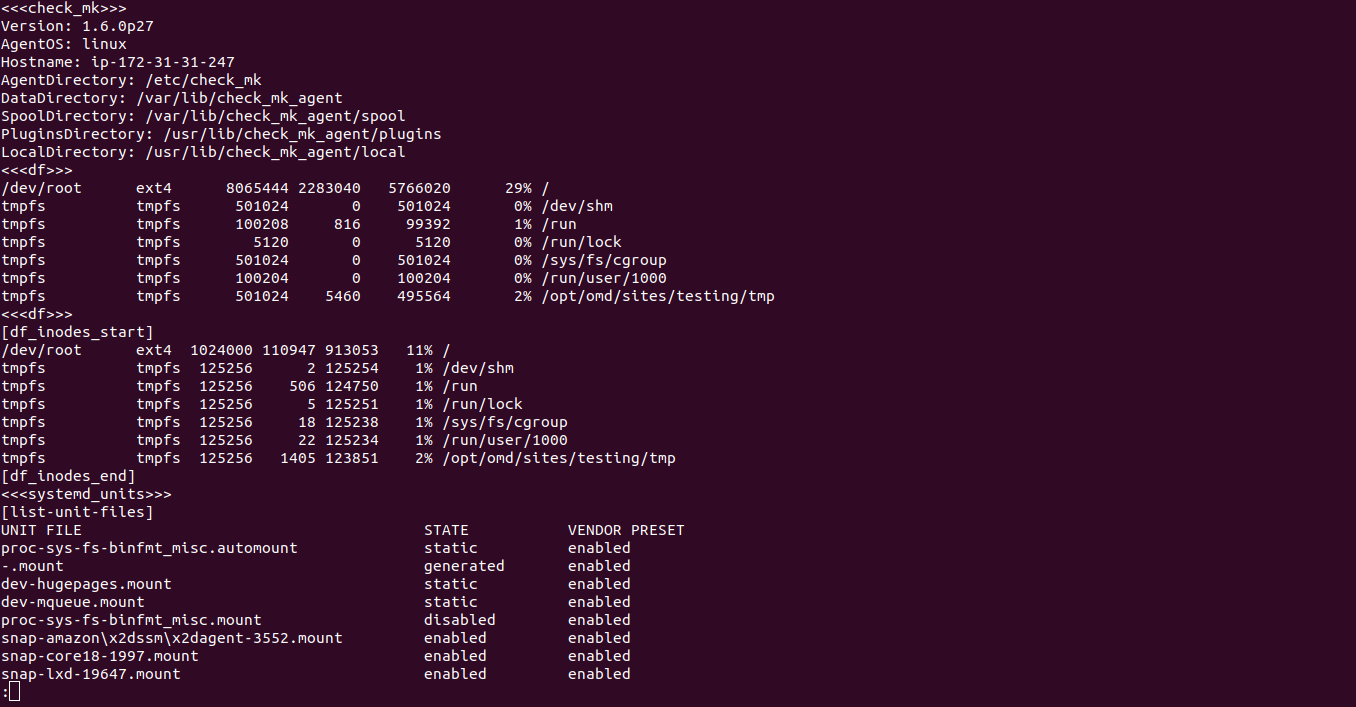Click the plugins directory path

click(x=302, y=134)
